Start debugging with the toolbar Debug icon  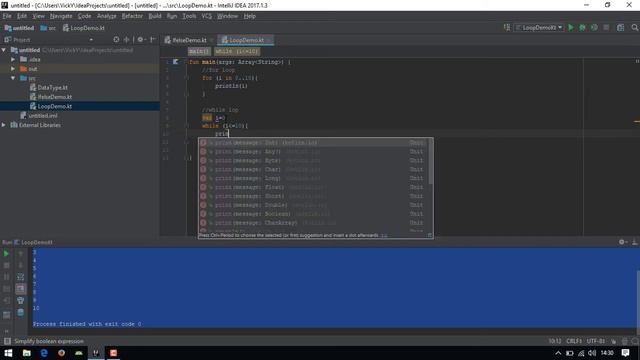pyautogui.click(x=582, y=27)
